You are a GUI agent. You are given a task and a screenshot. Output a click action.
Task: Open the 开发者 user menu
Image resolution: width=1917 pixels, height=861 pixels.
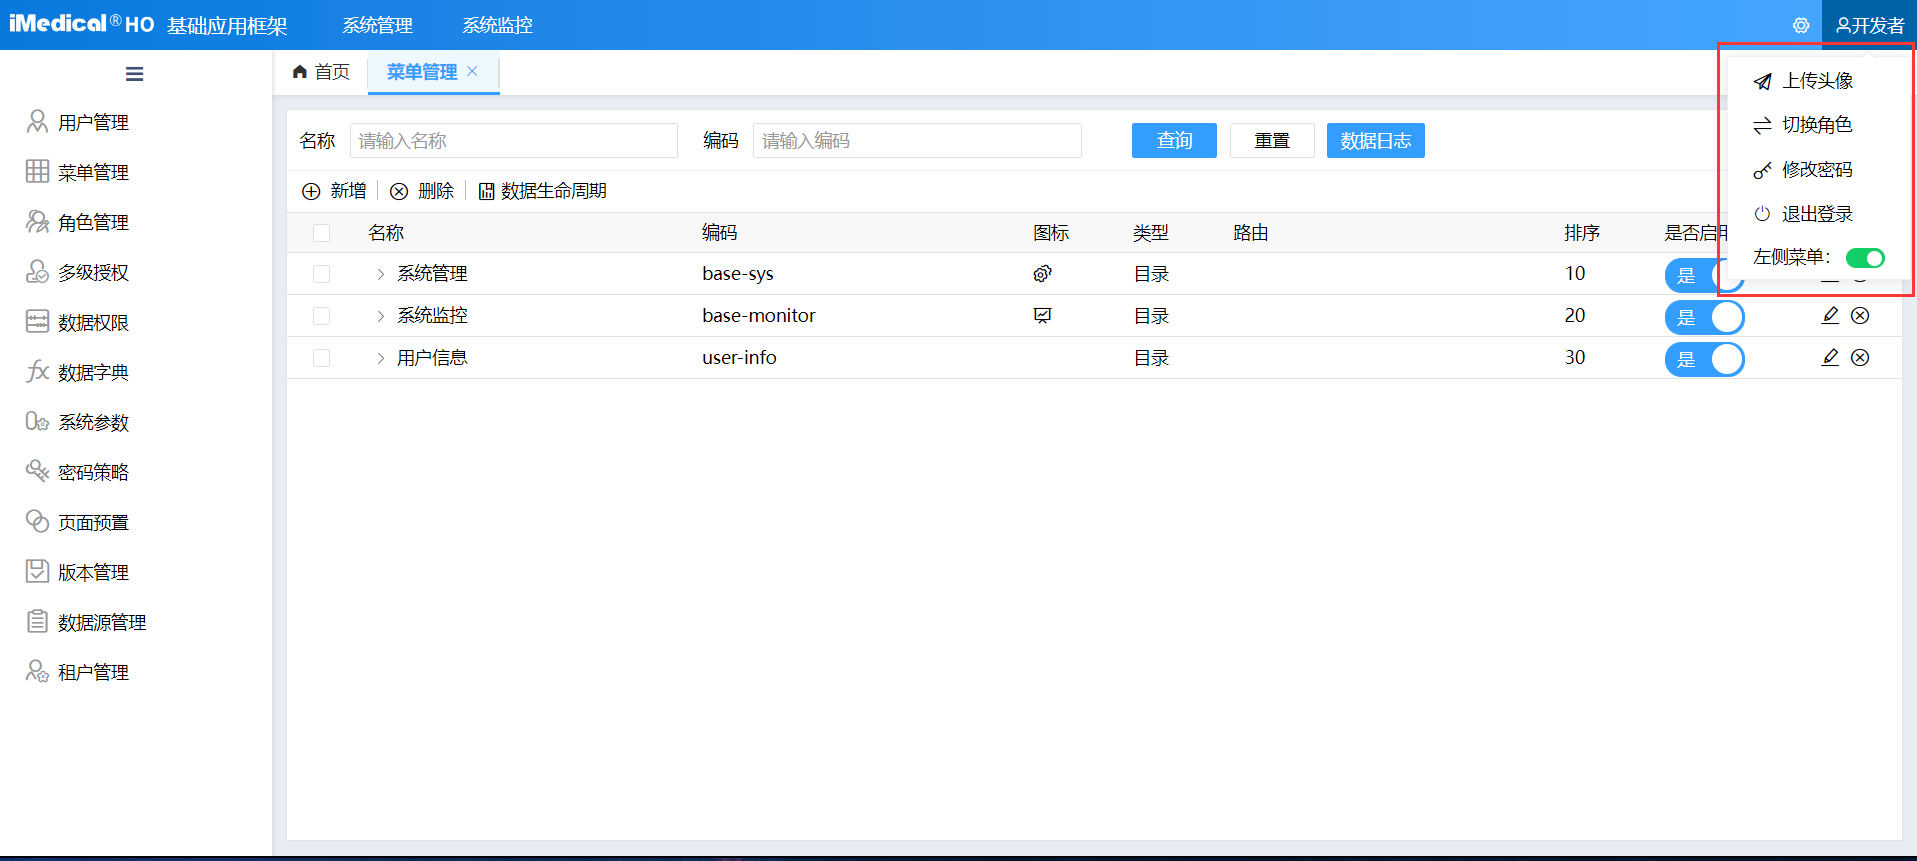(x=1869, y=25)
